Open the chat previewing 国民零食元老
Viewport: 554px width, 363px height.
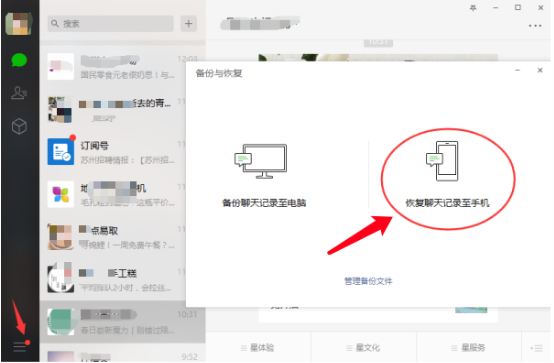[122, 67]
